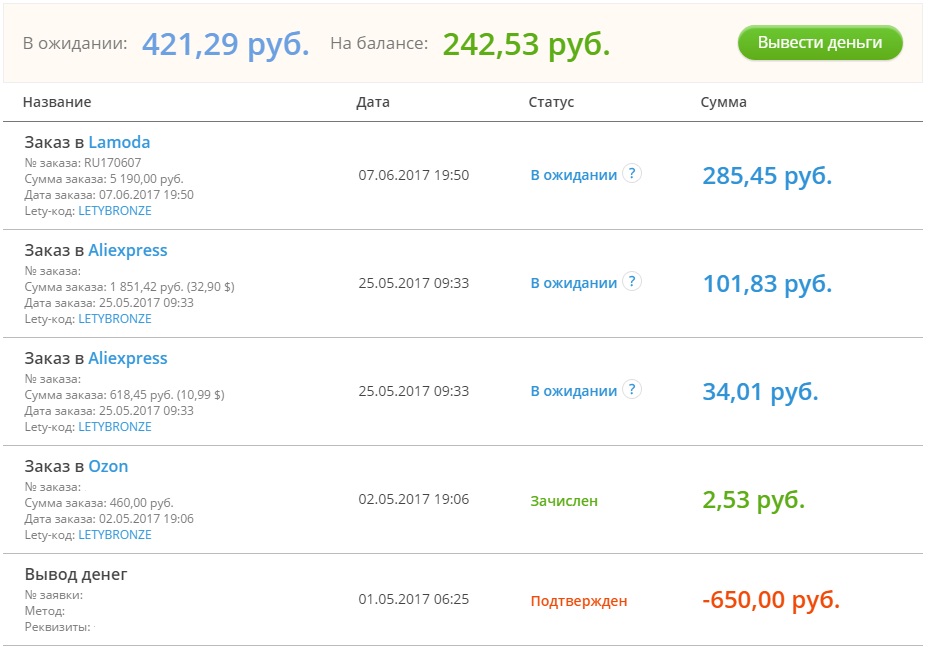Click the В ожидании status for 101,83 руб.

tap(573, 283)
